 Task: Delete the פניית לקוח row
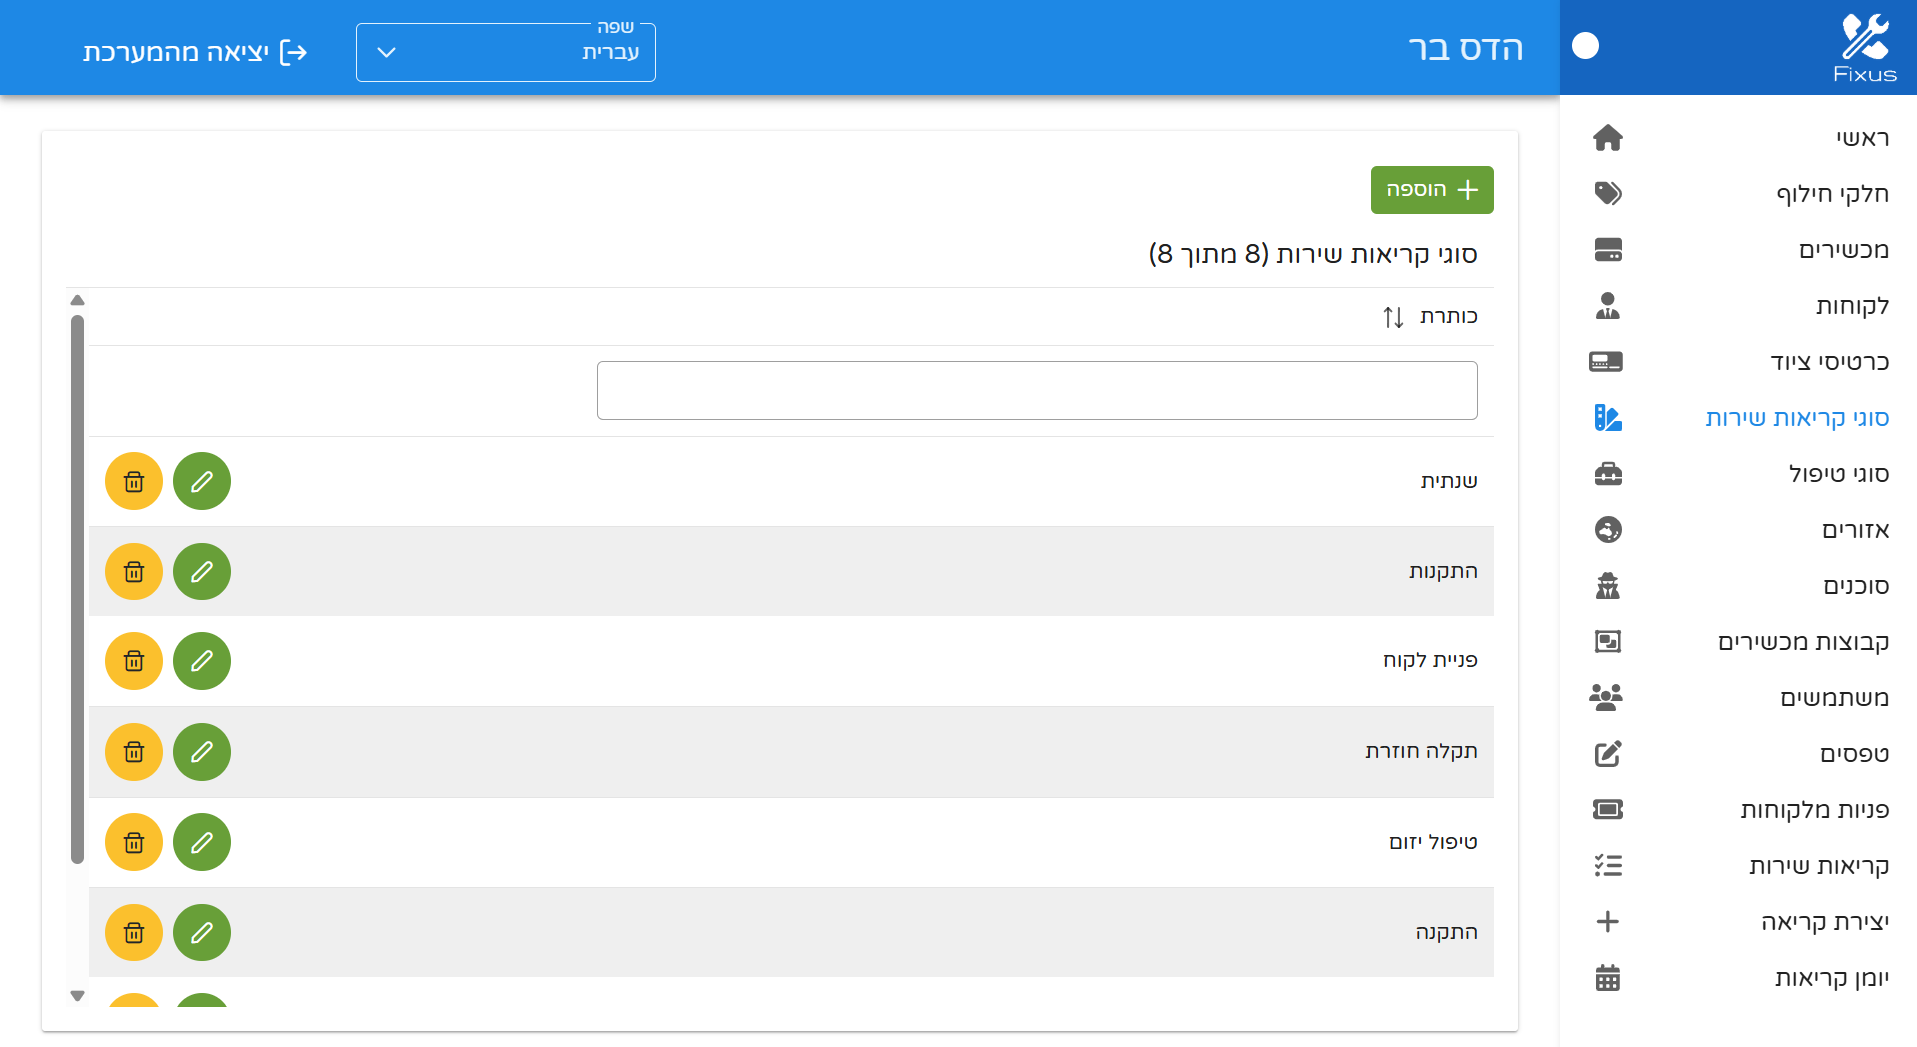click(134, 661)
